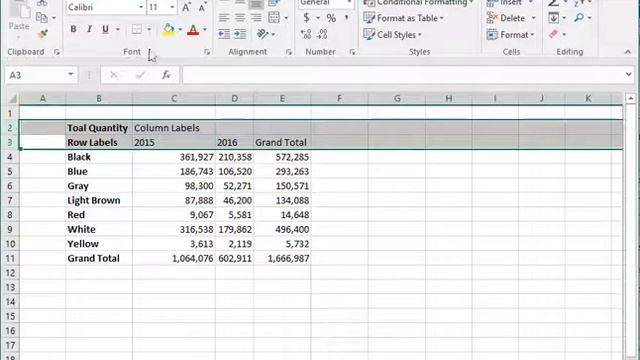The image size is (640, 360).
Task: Click the Clear eraser icon
Action: point(553,34)
